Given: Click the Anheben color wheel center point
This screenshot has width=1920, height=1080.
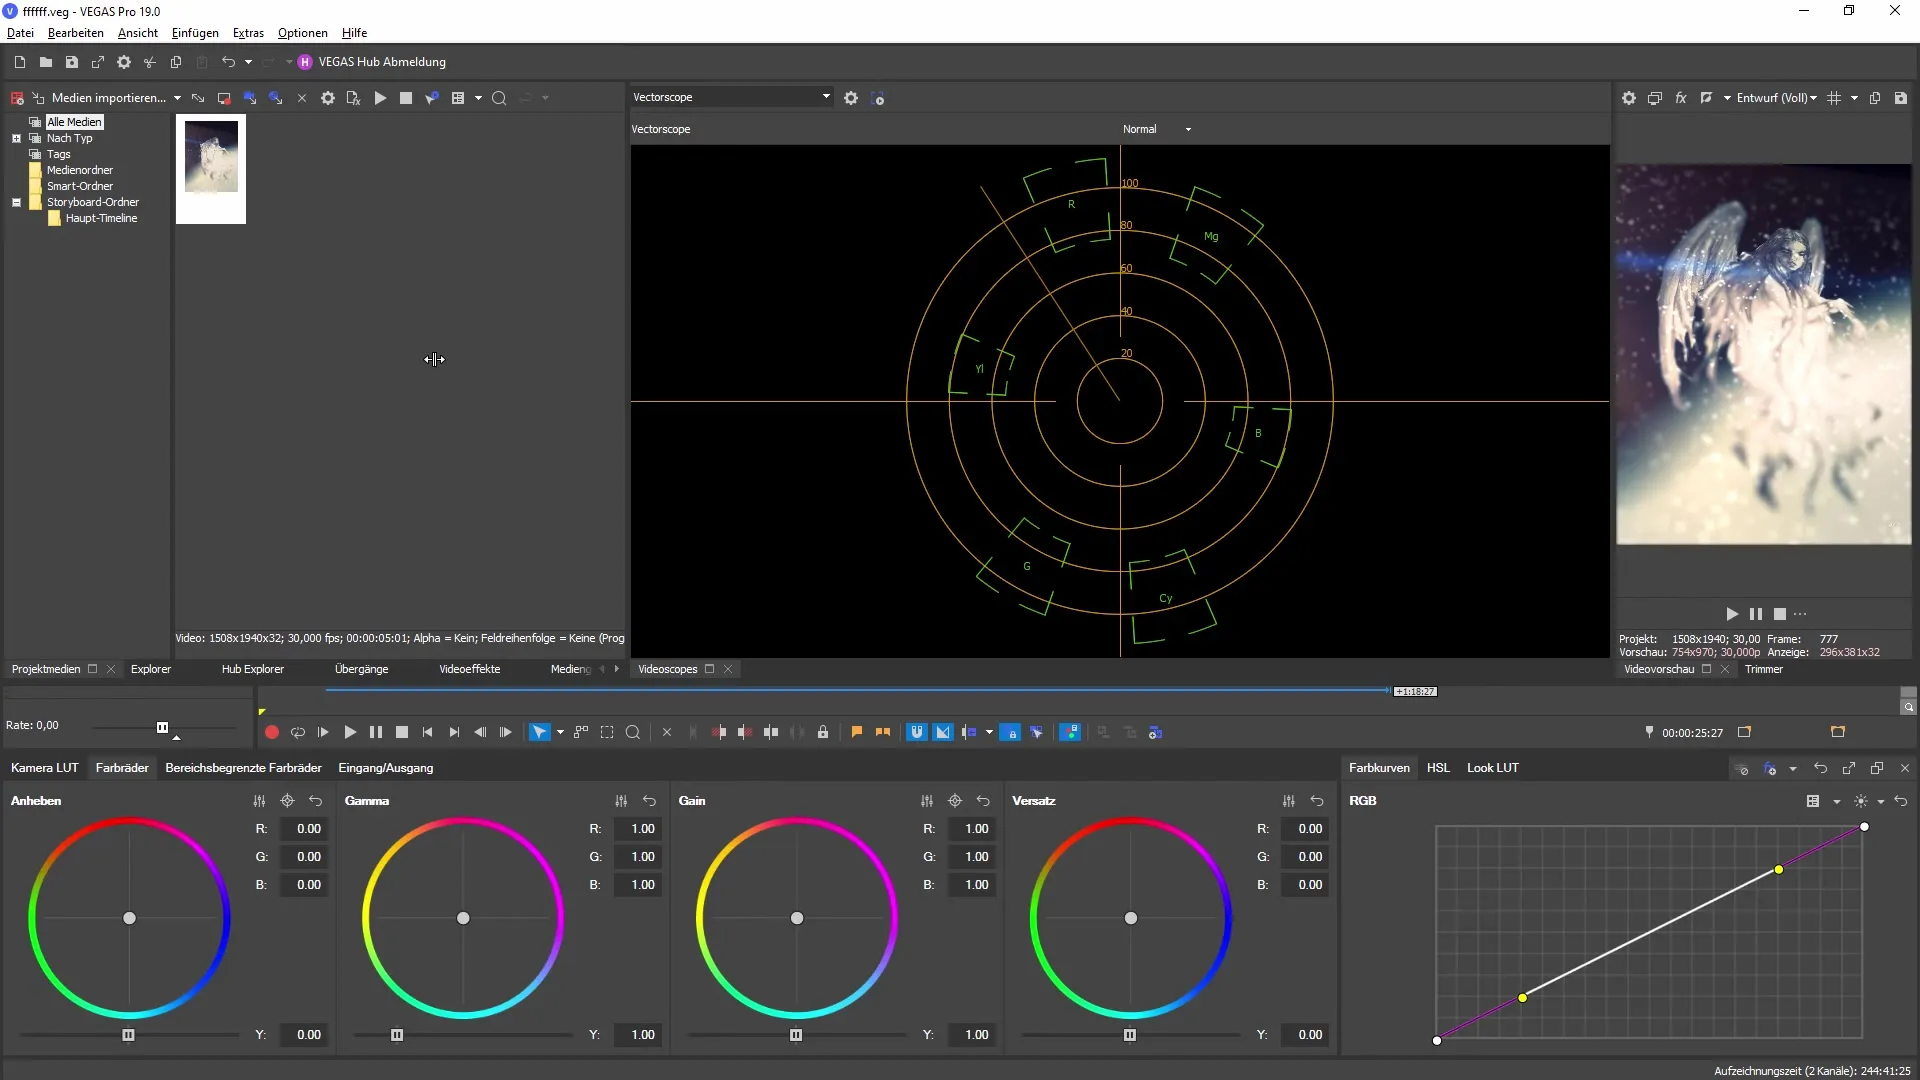Looking at the screenshot, I should 129,918.
